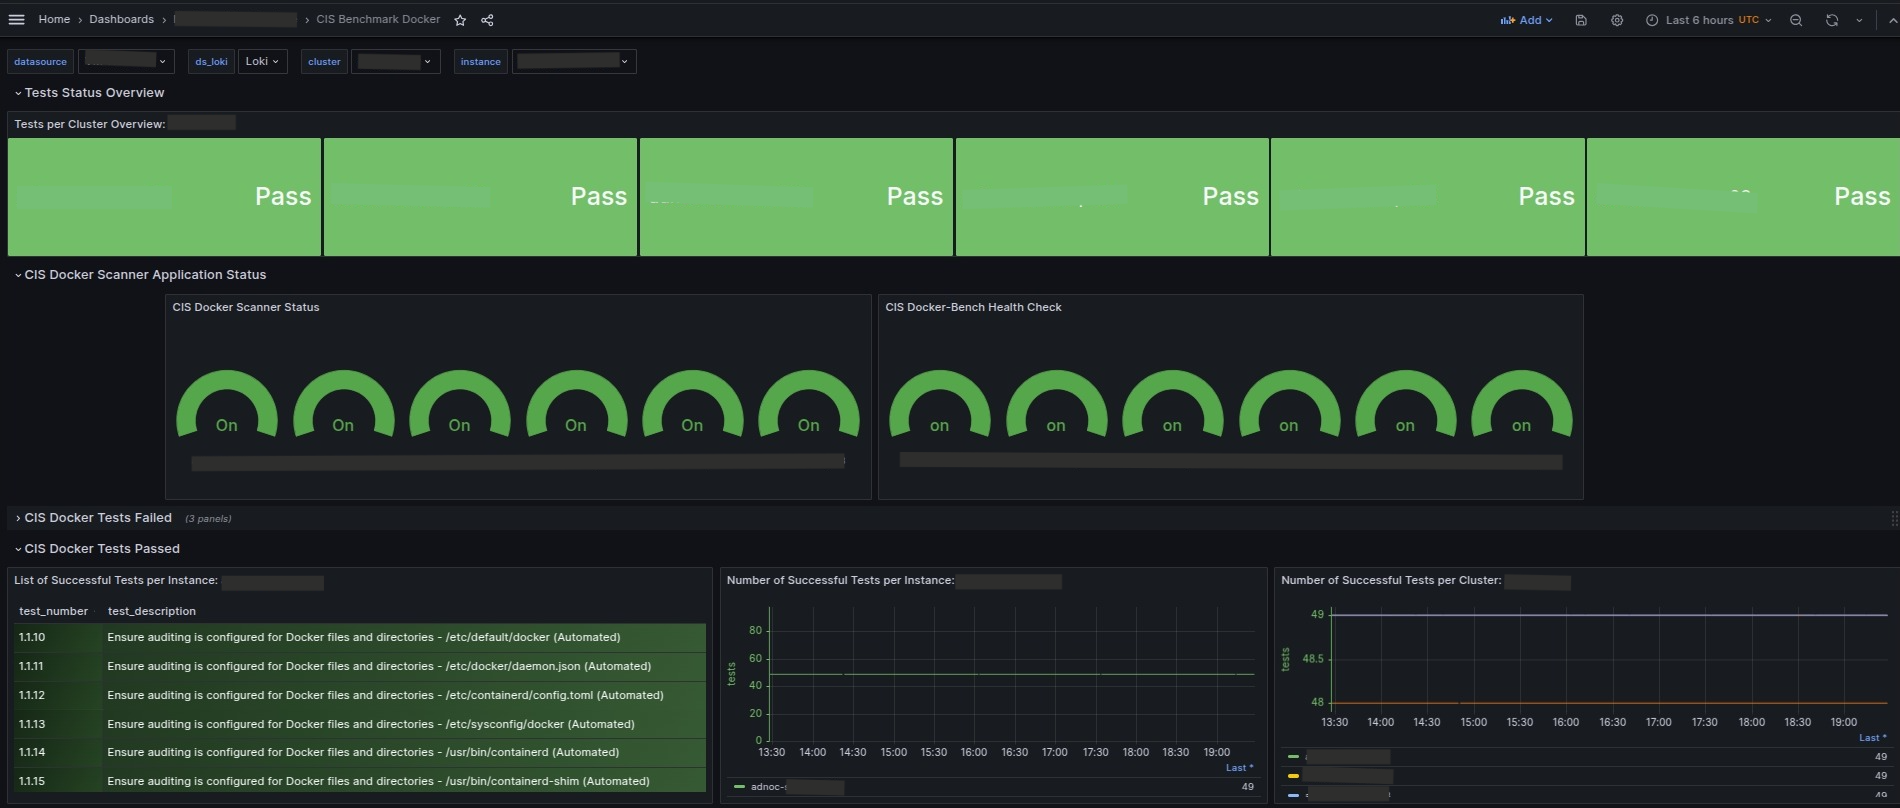Sort instance graph legend by Last
Image resolution: width=1900 pixels, height=808 pixels.
1239,768
